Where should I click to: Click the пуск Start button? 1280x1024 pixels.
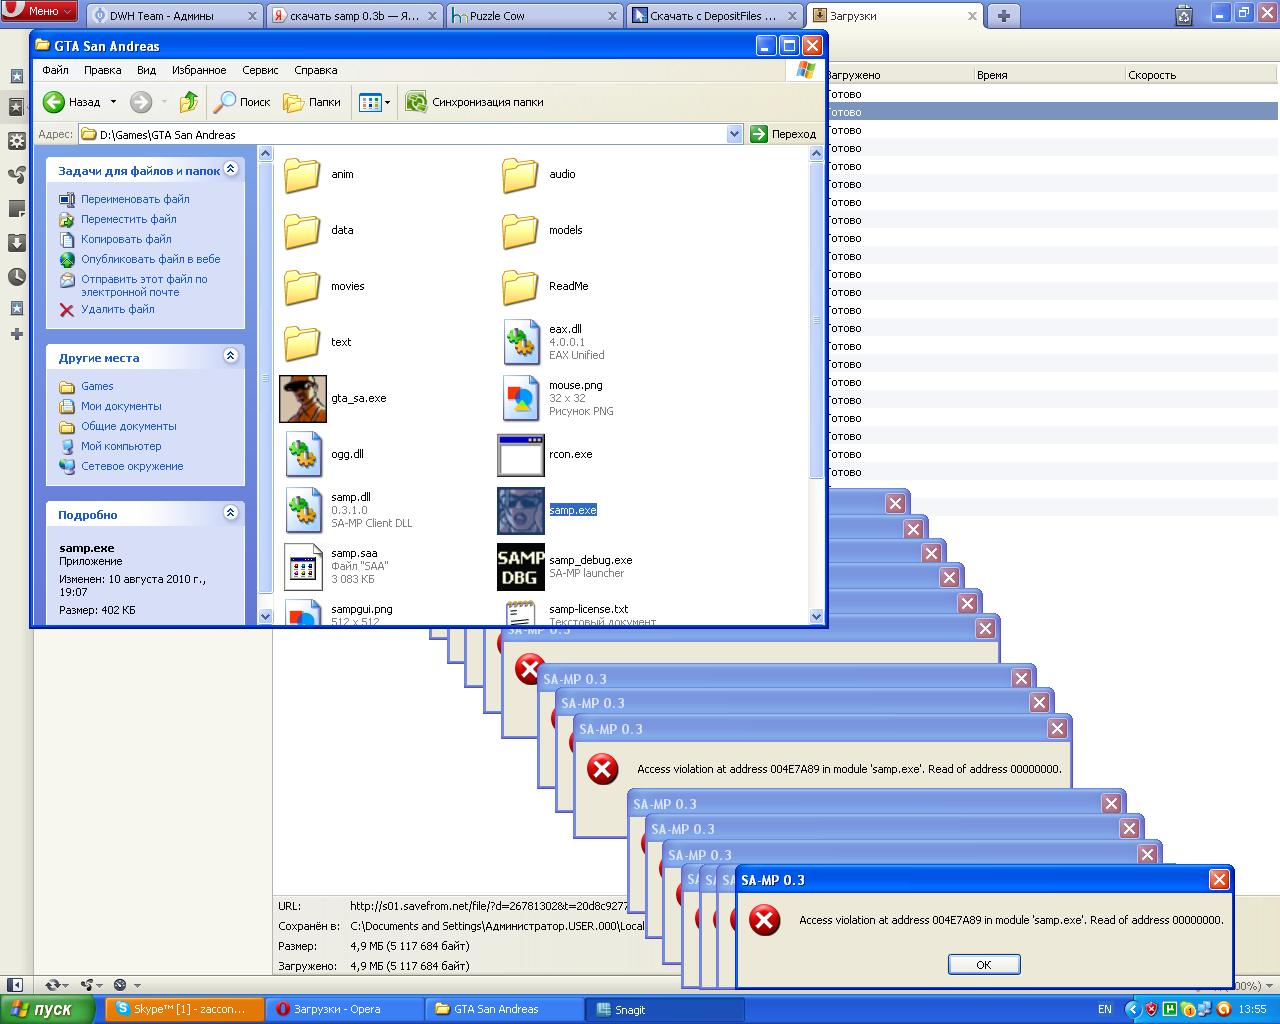(x=48, y=1009)
